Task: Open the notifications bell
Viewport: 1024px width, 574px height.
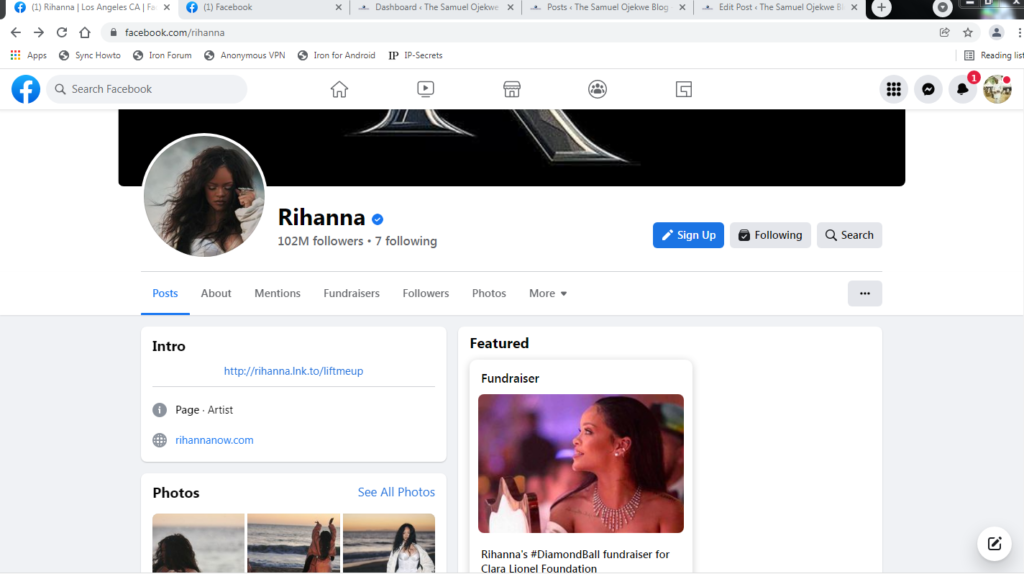Action: coord(963,89)
